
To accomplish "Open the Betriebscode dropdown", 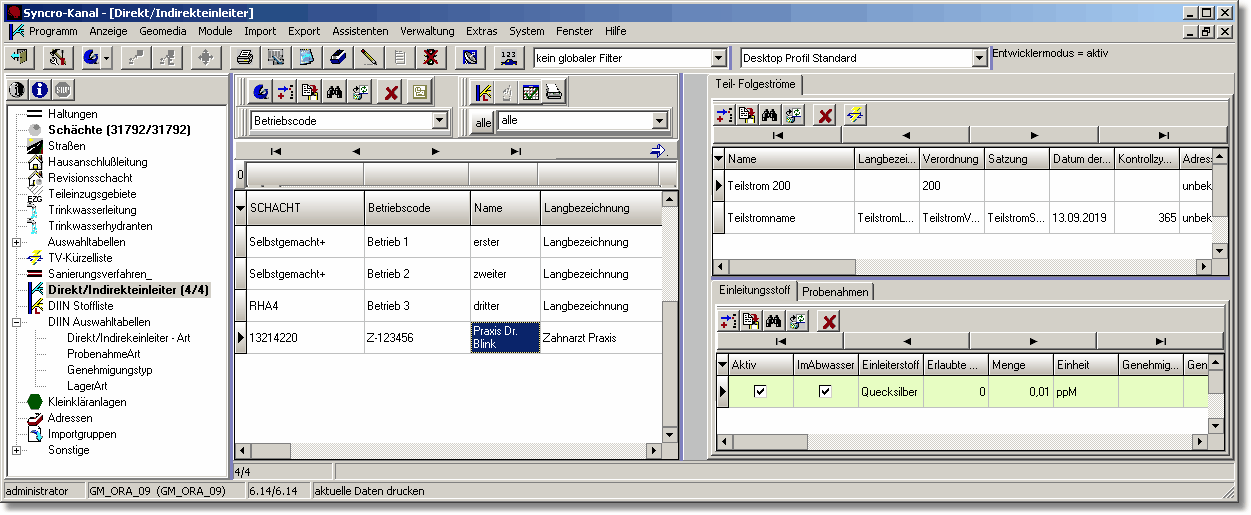I will click(x=439, y=121).
